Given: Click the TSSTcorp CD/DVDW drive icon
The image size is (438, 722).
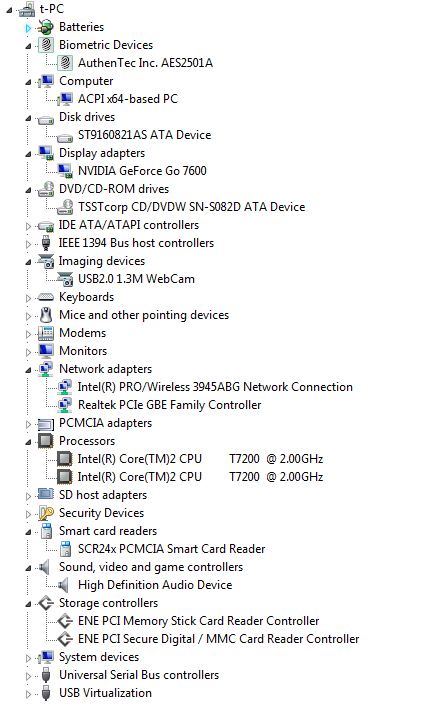Looking at the screenshot, I should pos(65,207).
